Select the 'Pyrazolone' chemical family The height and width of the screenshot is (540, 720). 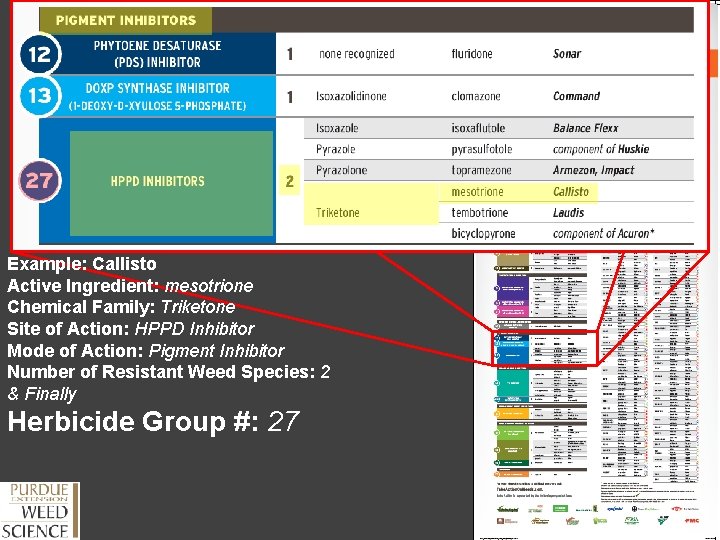(x=342, y=170)
